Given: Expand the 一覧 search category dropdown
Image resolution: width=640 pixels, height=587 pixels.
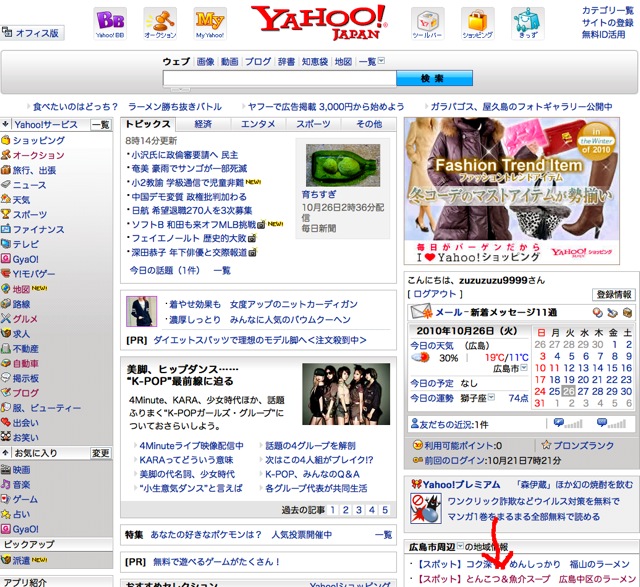Looking at the screenshot, I should point(381,61).
